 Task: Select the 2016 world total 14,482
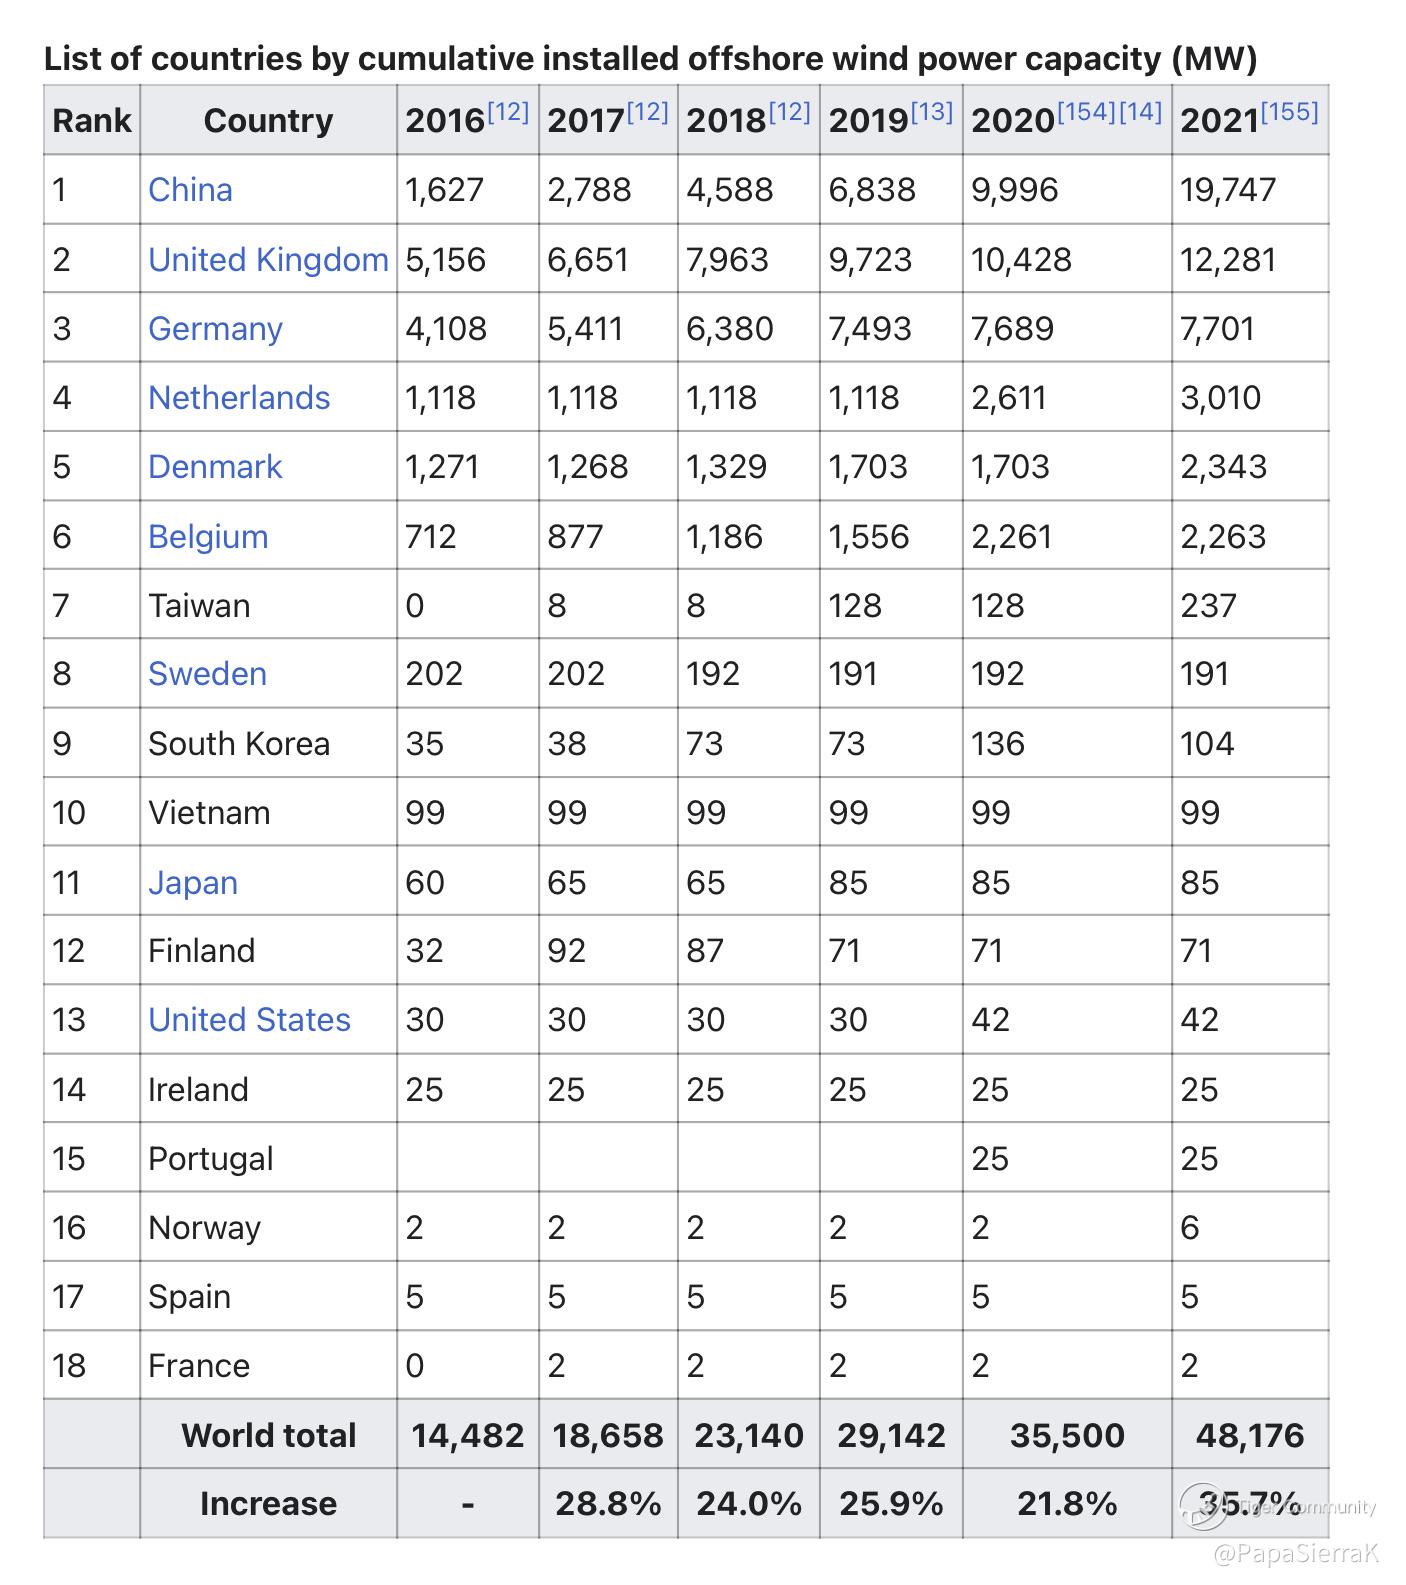(467, 1436)
